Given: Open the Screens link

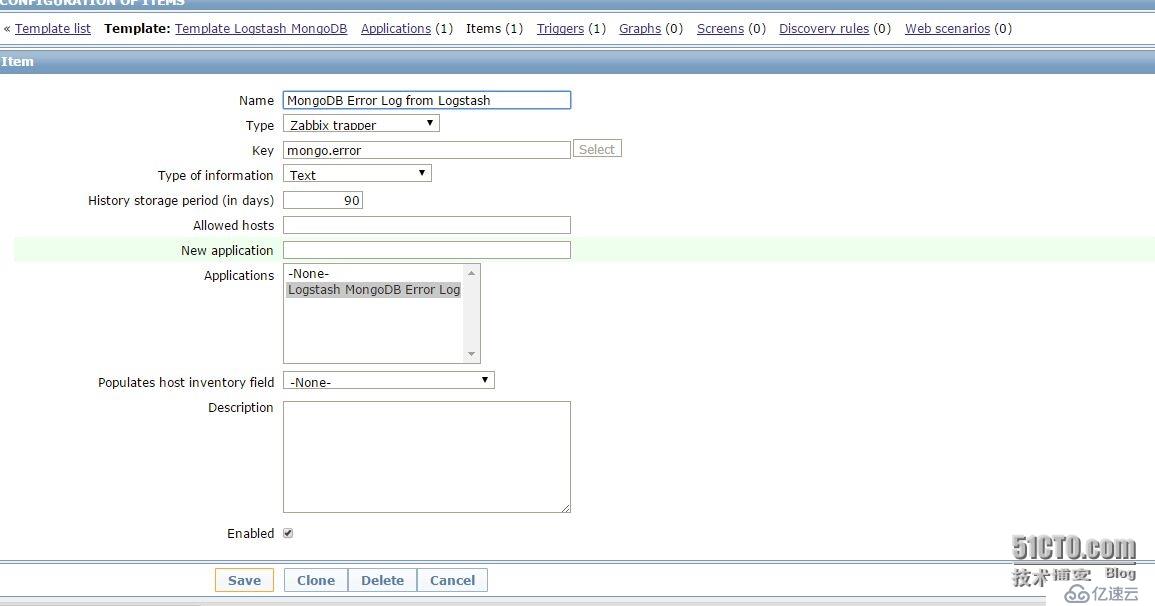Looking at the screenshot, I should [720, 29].
